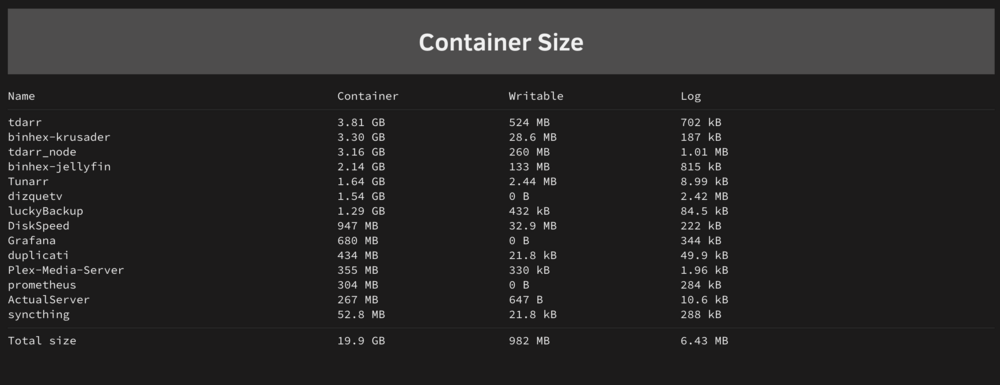
Task: Click the DiskSpeed container name
Action: 38,226
